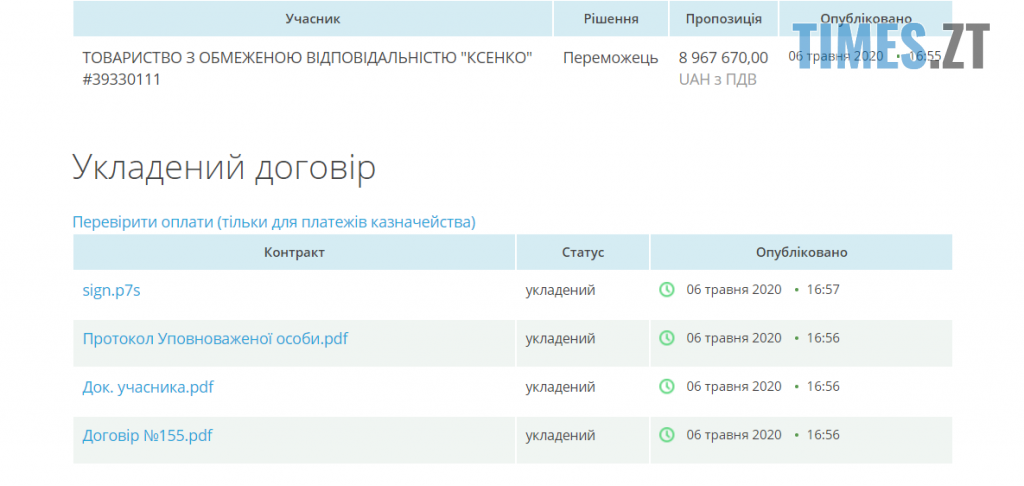Click Опубліковано header in the contract table
The image size is (1024, 486).
point(801,252)
